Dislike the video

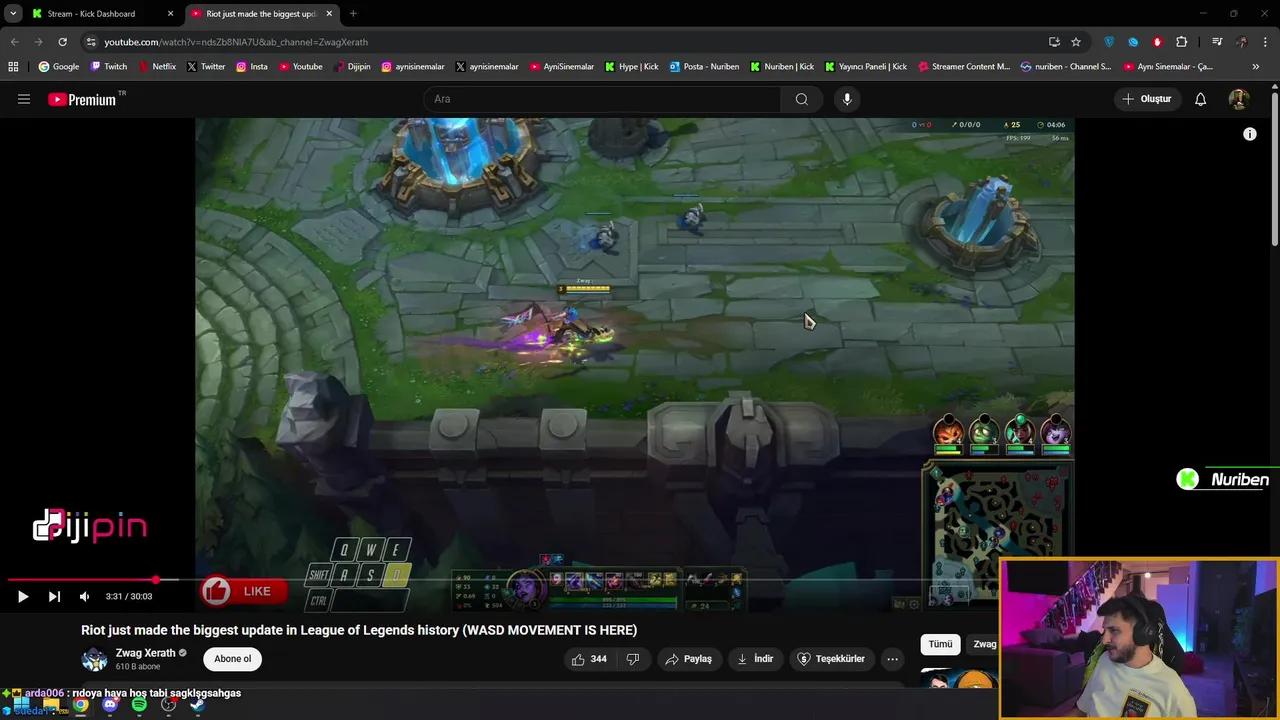click(632, 659)
